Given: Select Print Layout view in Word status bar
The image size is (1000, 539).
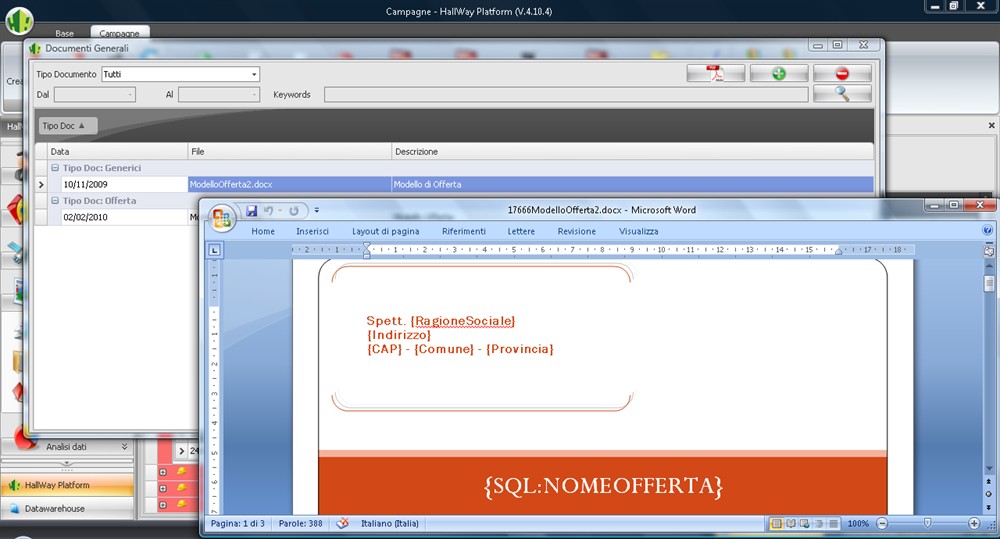Looking at the screenshot, I should coord(776,524).
